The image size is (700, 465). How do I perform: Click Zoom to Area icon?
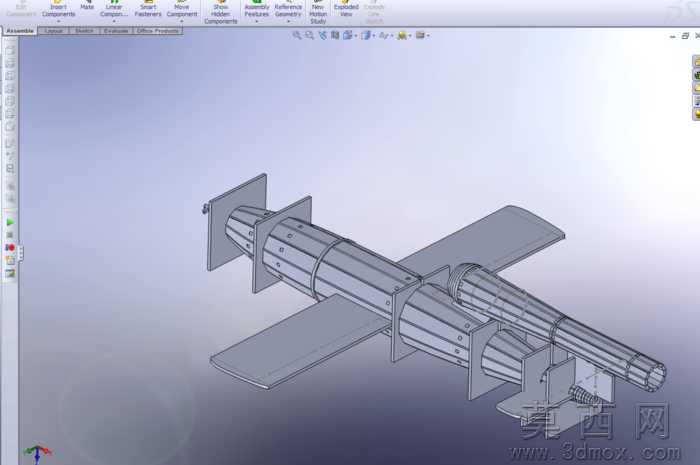pyautogui.click(x=309, y=35)
